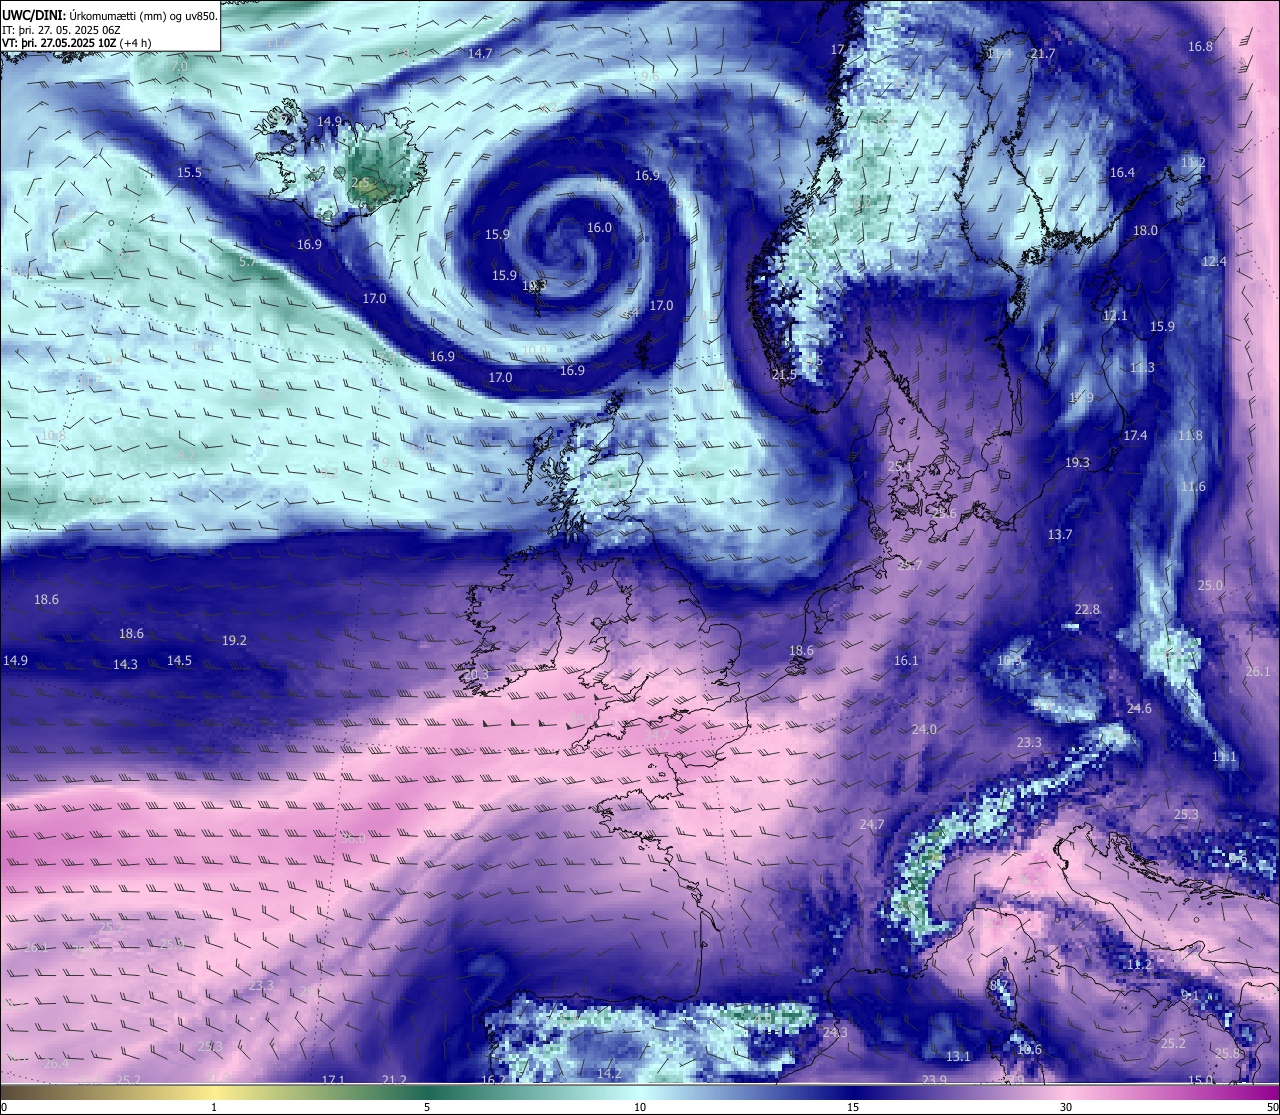This screenshot has height=1115, width=1280.
Task: Click the 22.8 value label
Action: tap(1087, 610)
